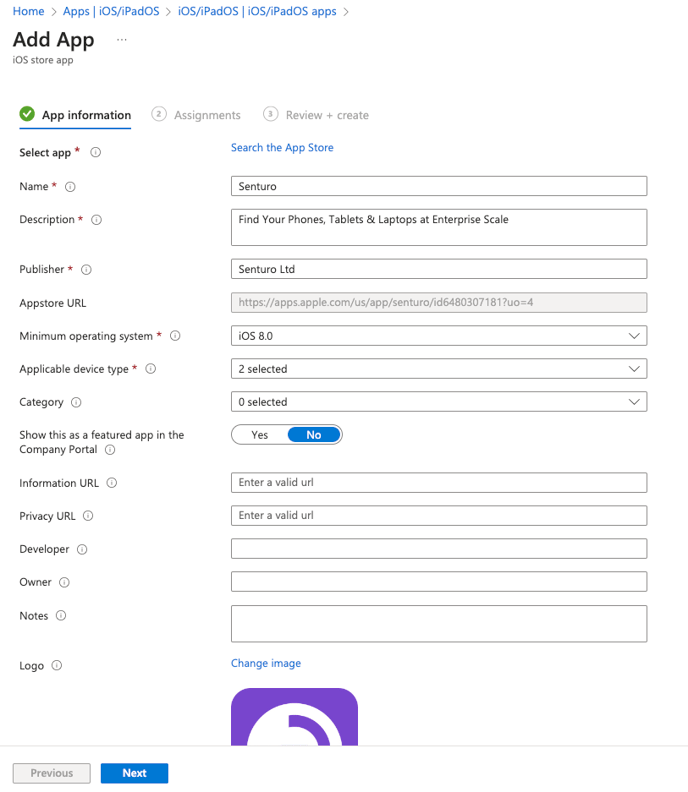This screenshot has height=792, width=688.
Task: Click the Privacy URL input field
Action: [x=439, y=516]
